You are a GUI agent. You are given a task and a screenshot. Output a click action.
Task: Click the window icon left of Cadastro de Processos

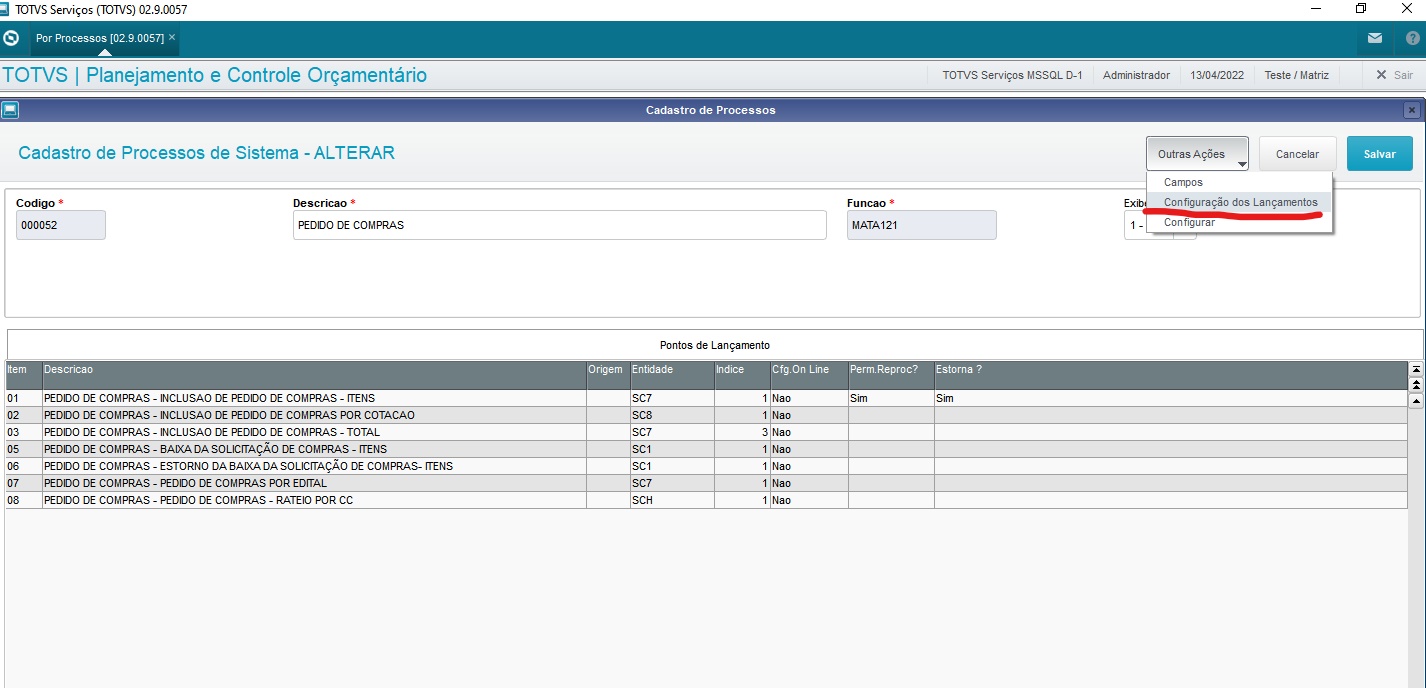click(x=9, y=109)
